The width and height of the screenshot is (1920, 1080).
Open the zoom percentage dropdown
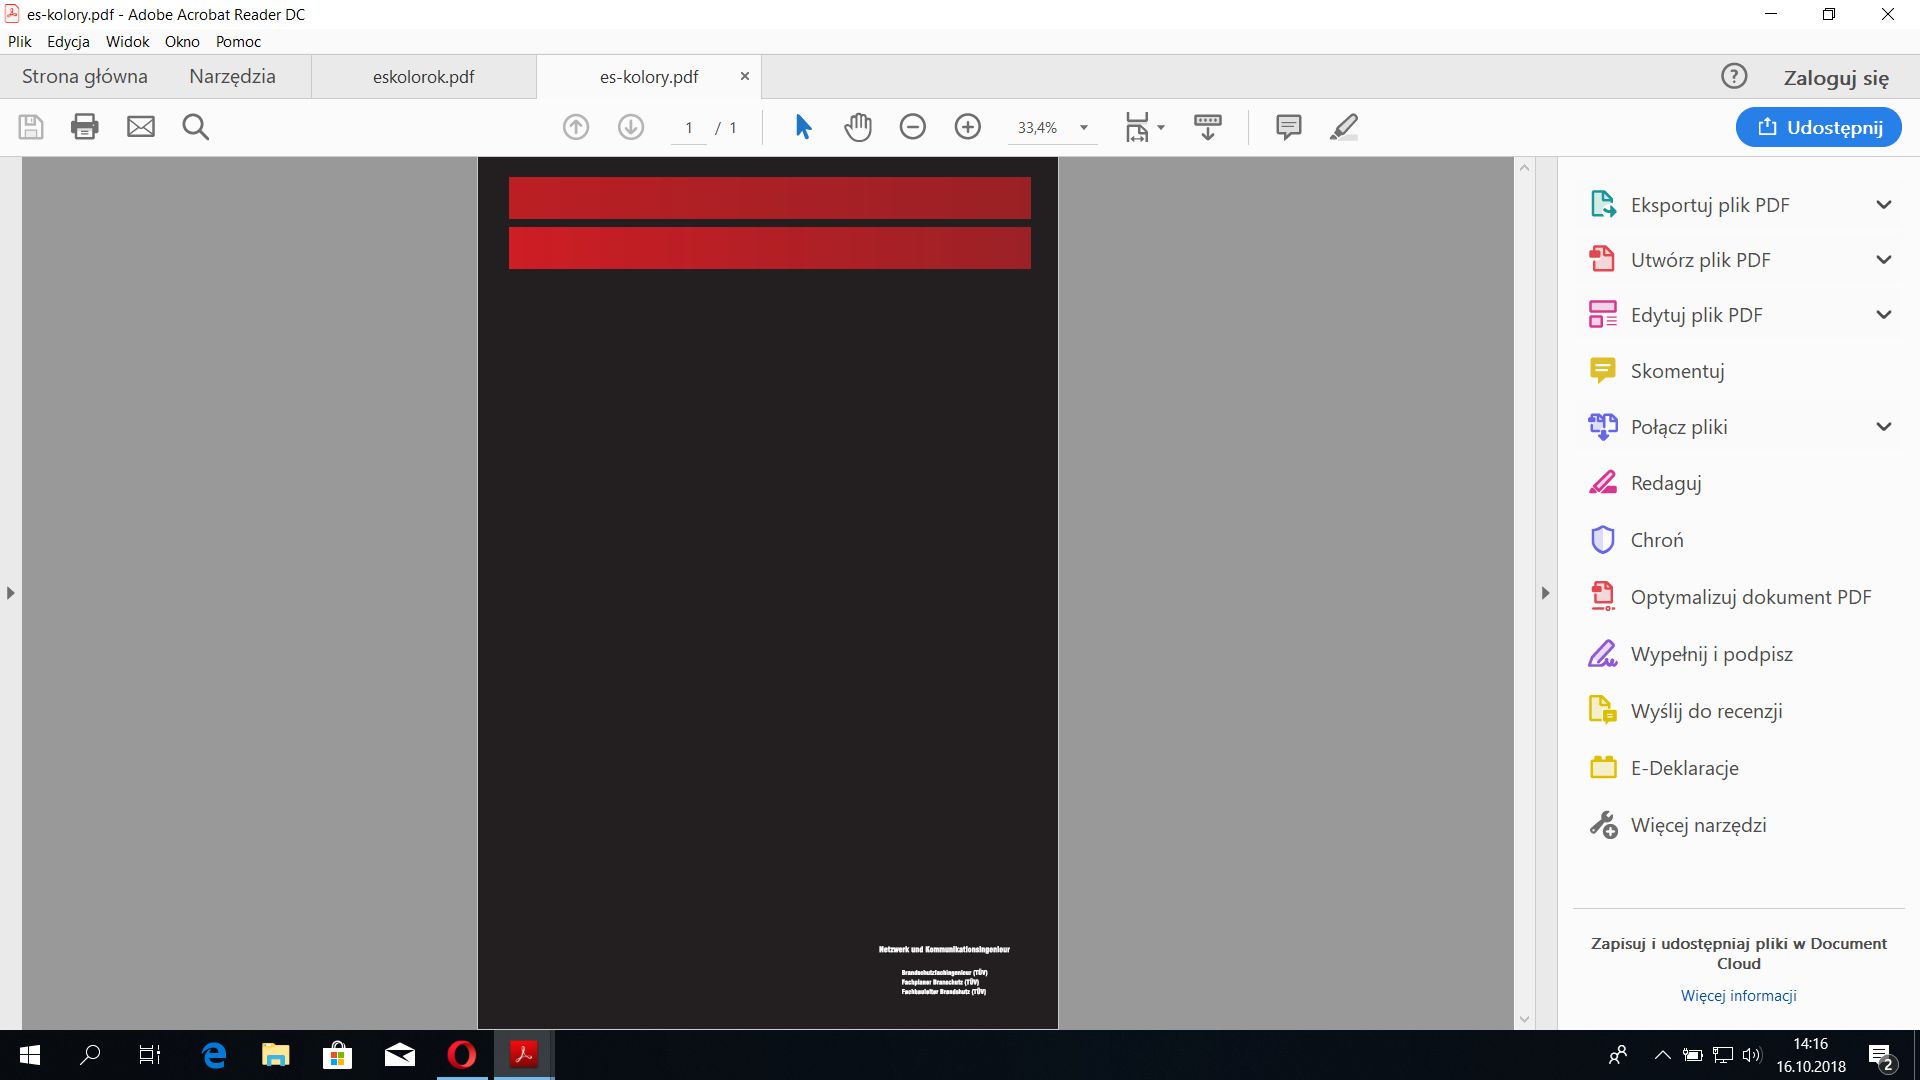[x=1083, y=128]
